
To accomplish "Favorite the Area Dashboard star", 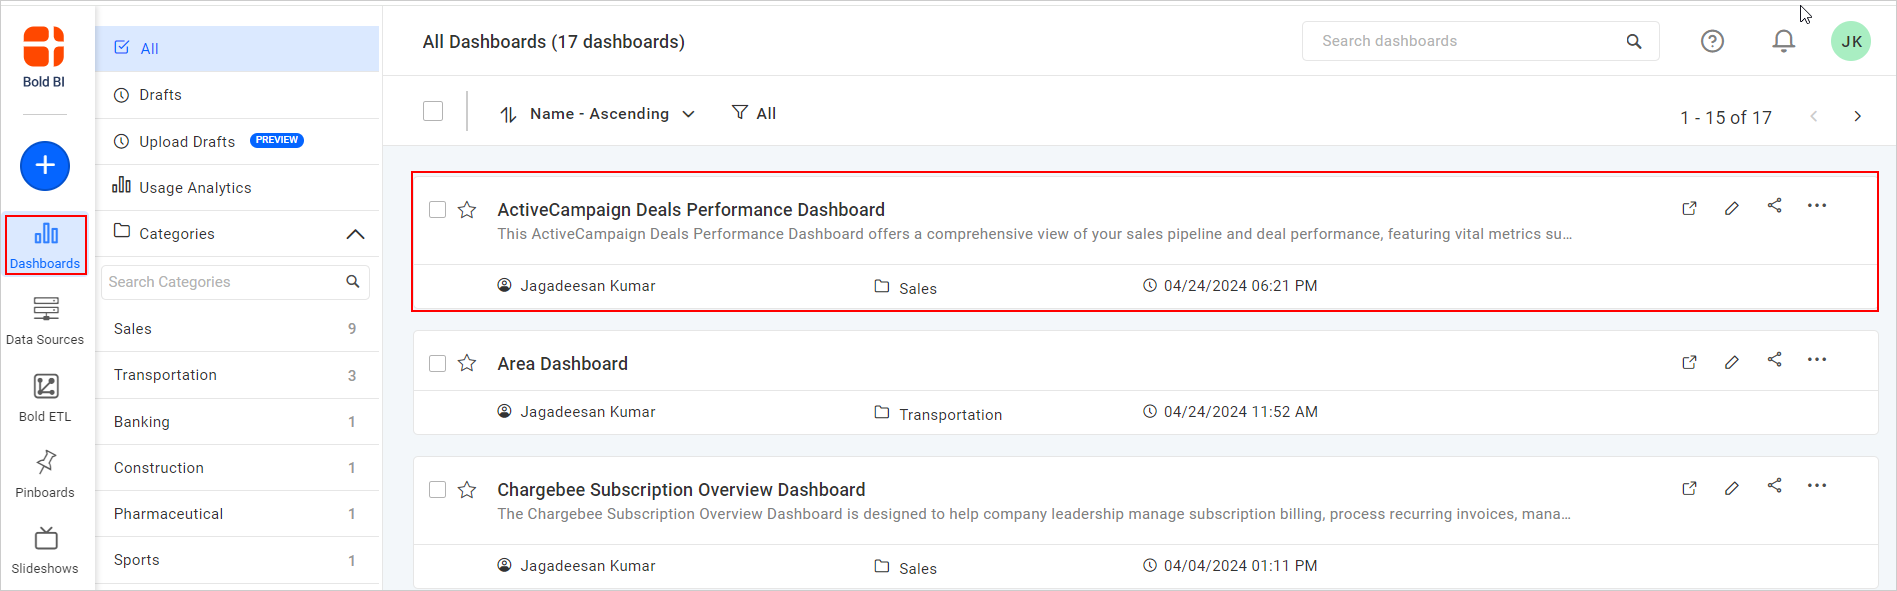I will (467, 363).
